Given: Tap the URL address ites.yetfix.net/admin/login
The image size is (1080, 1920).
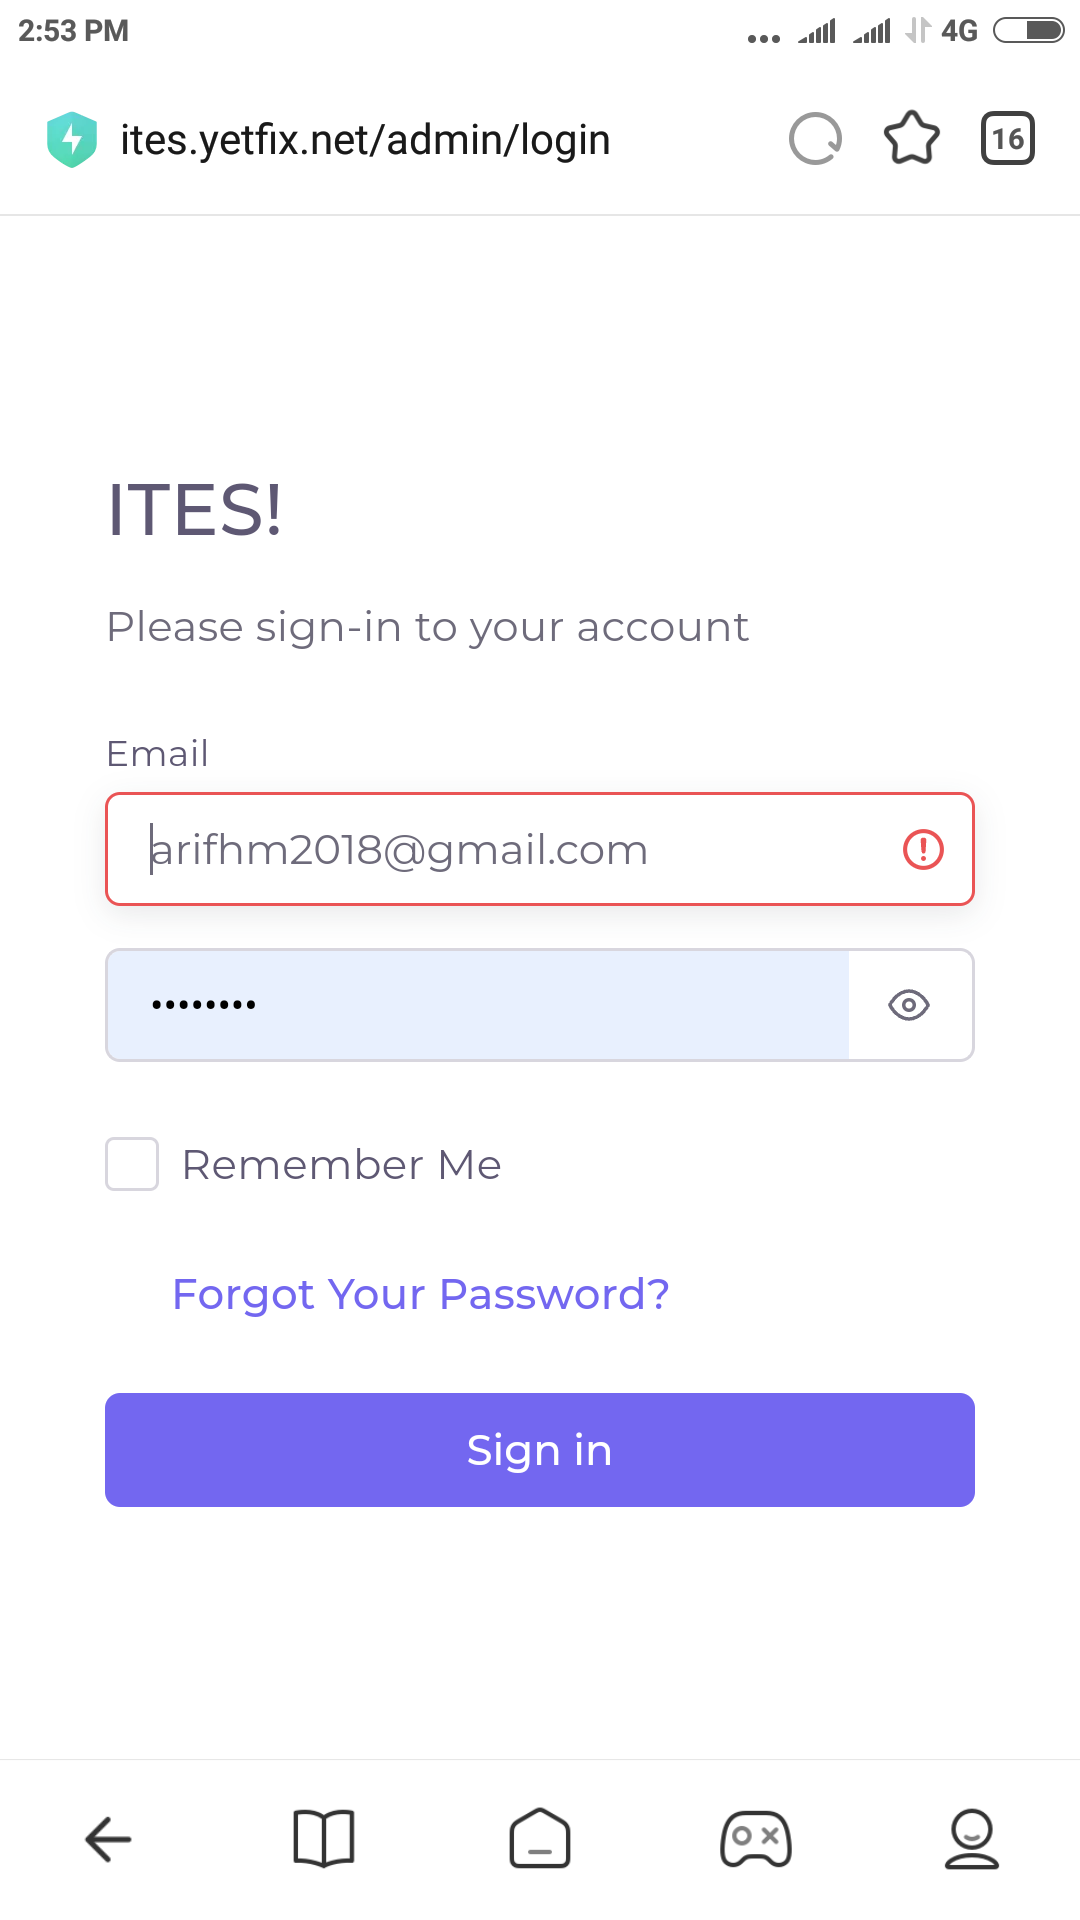Looking at the screenshot, I should point(365,140).
